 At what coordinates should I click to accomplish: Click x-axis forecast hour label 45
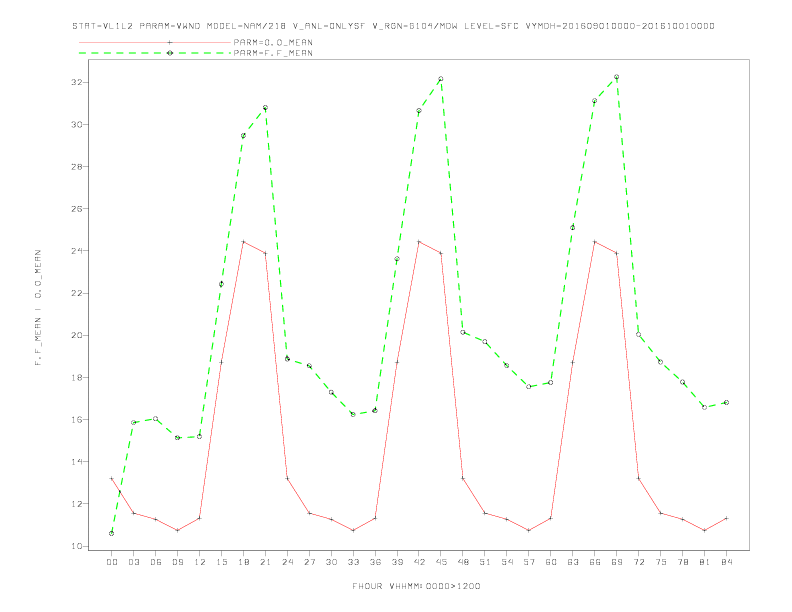point(441,562)
